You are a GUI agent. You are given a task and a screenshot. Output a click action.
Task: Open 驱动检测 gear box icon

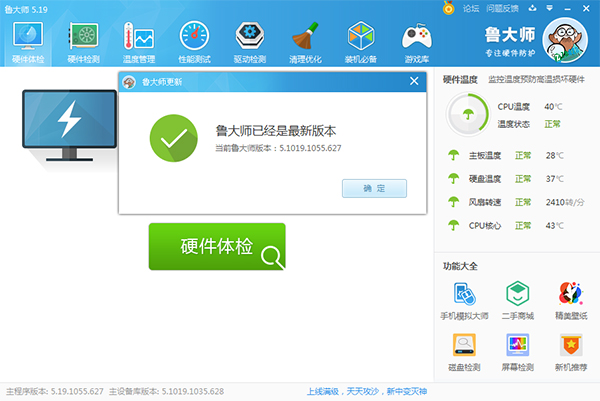pos(249,36)
